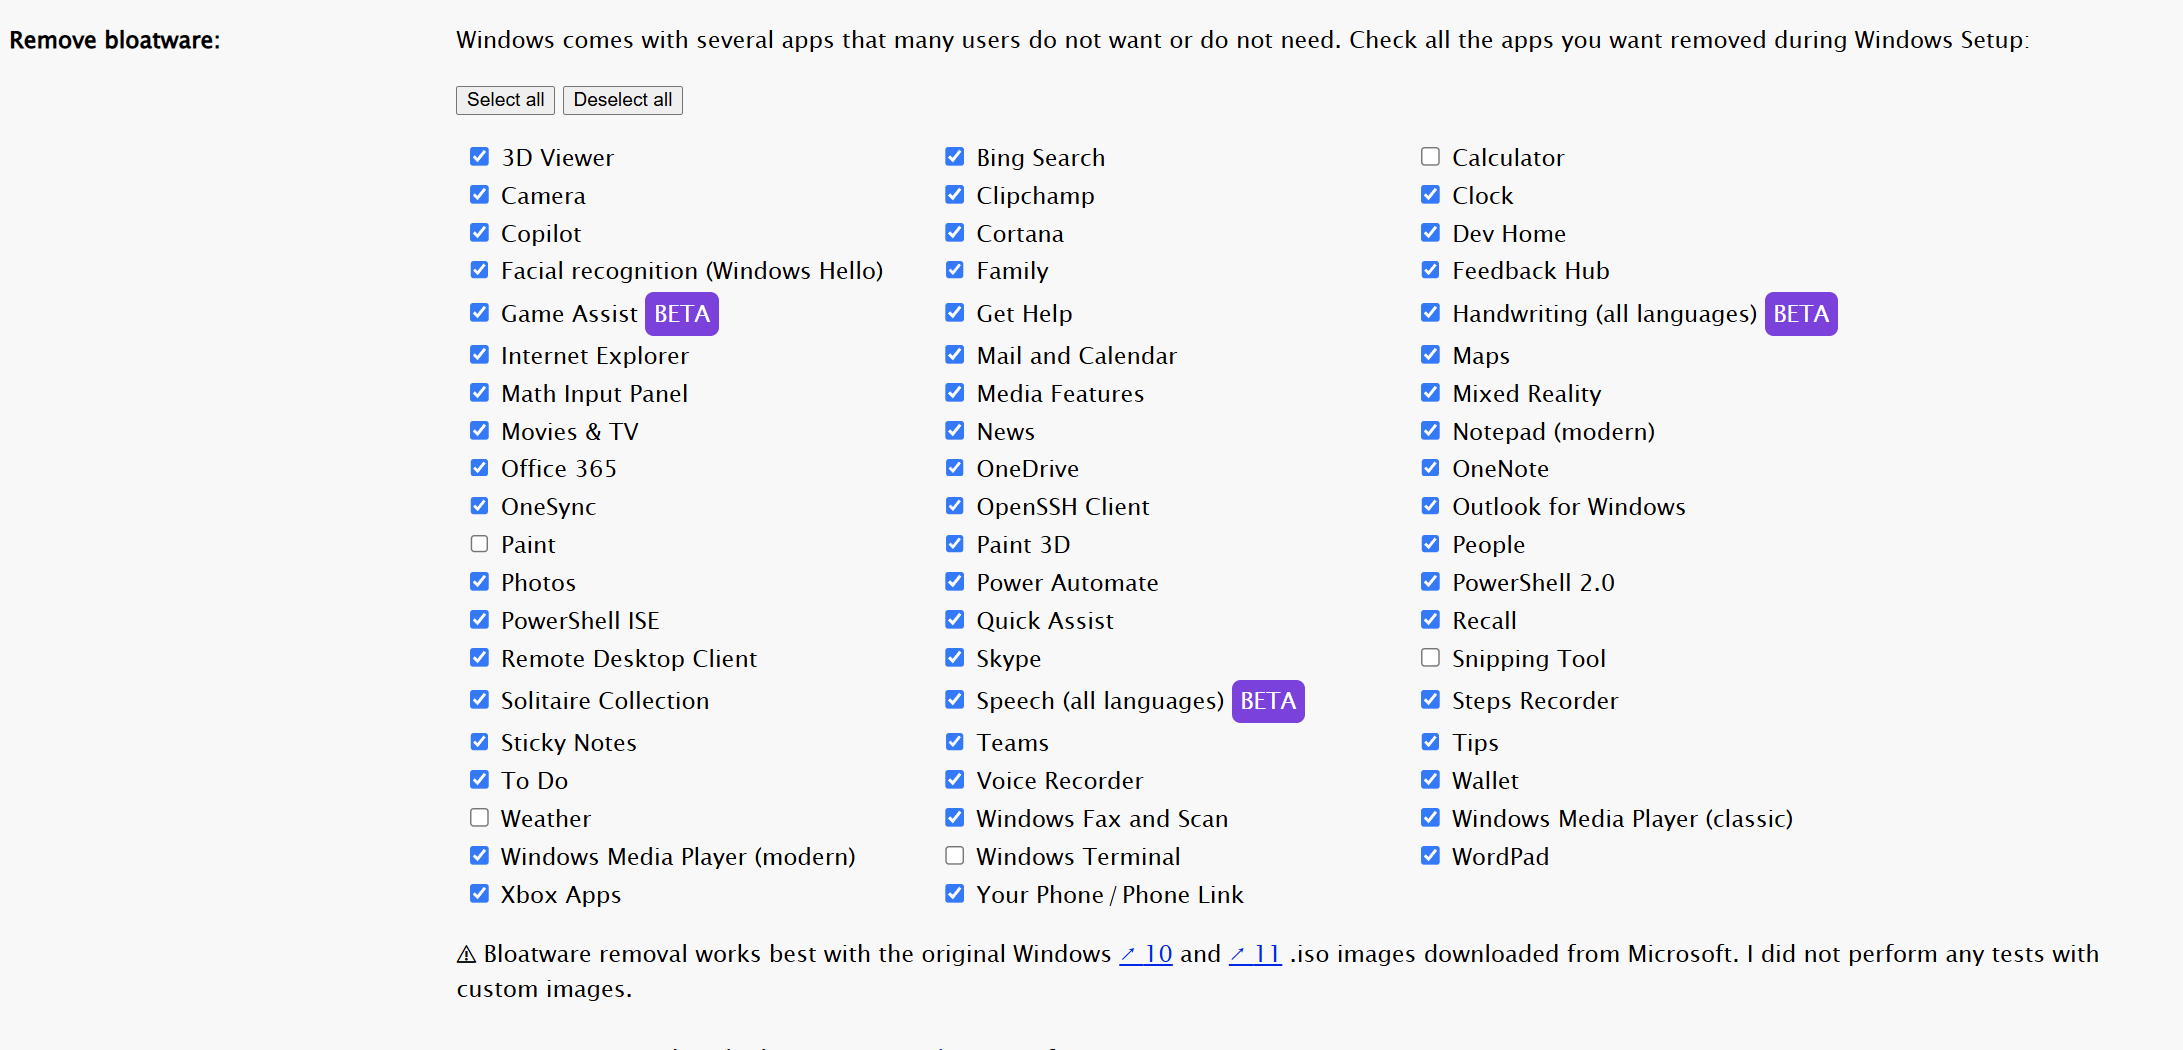This screenshot has height=1050, width=2183.
Task: Uncheck the Cortana checkbox
Action: pyautogui.click(x=955, y=233)
